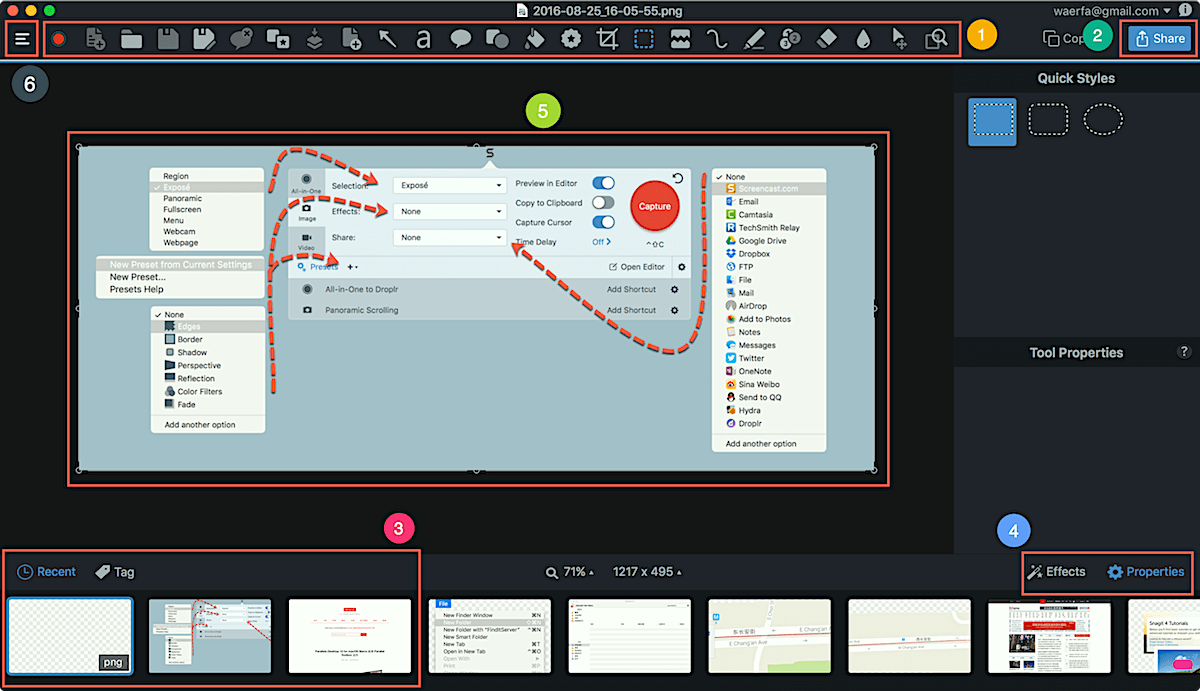Choose Save As (floppy with pencil) icon
The image size is (1200, 691).
click(x=204, y=40)
